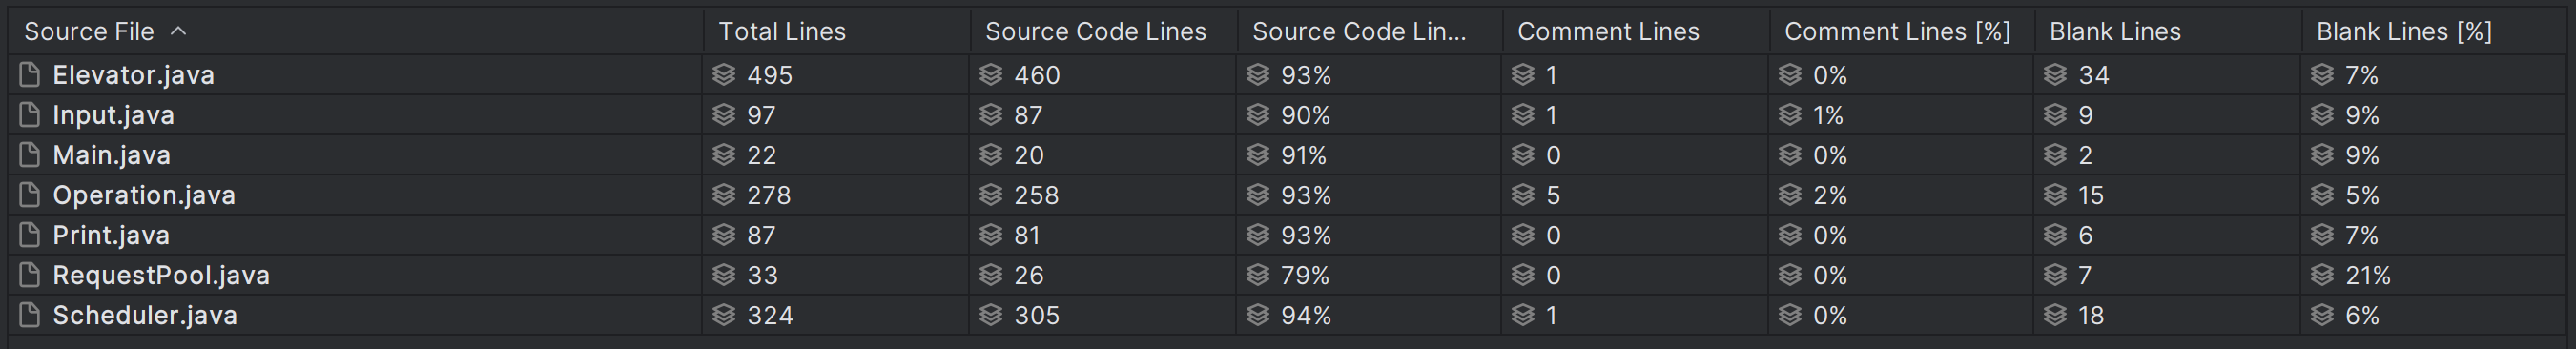The width and height of the screenshot is (2576, 349).
Task: Click the Comment Lines [%] header
Action: click(x=1897, y=32)
